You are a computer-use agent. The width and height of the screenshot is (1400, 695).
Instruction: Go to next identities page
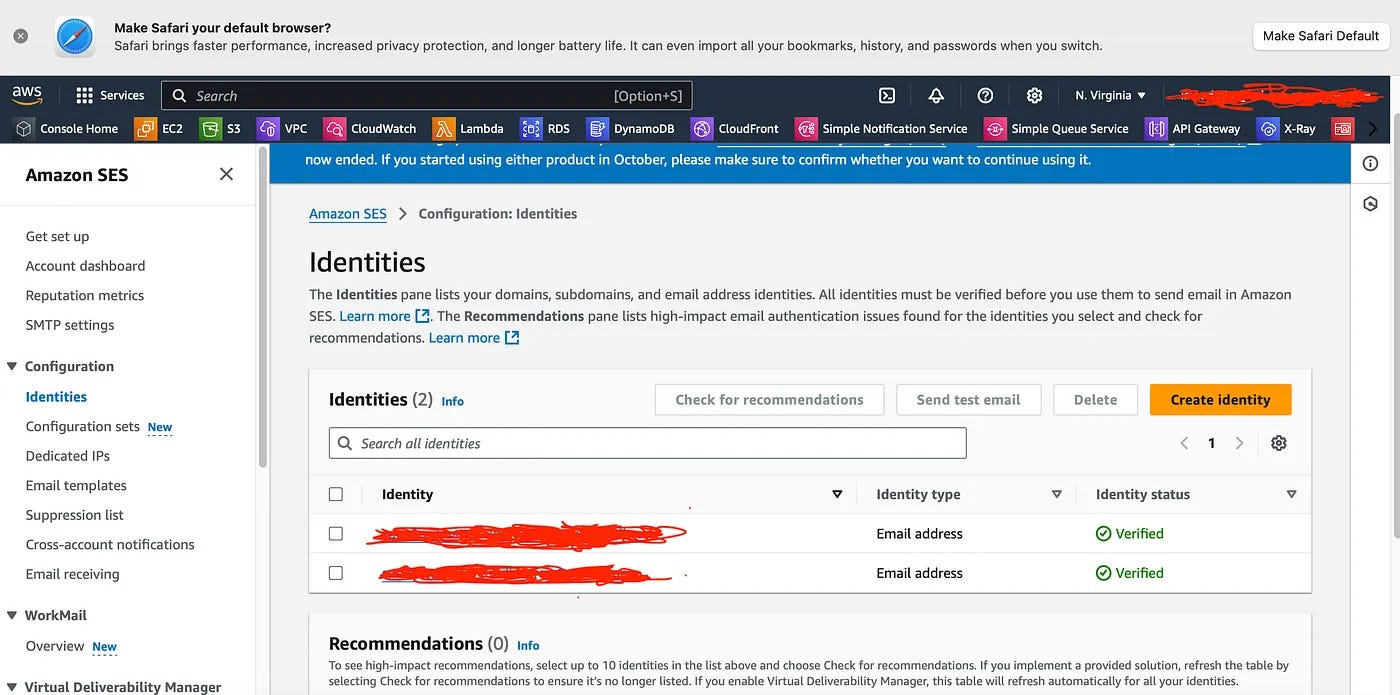tap(1239, 443)
